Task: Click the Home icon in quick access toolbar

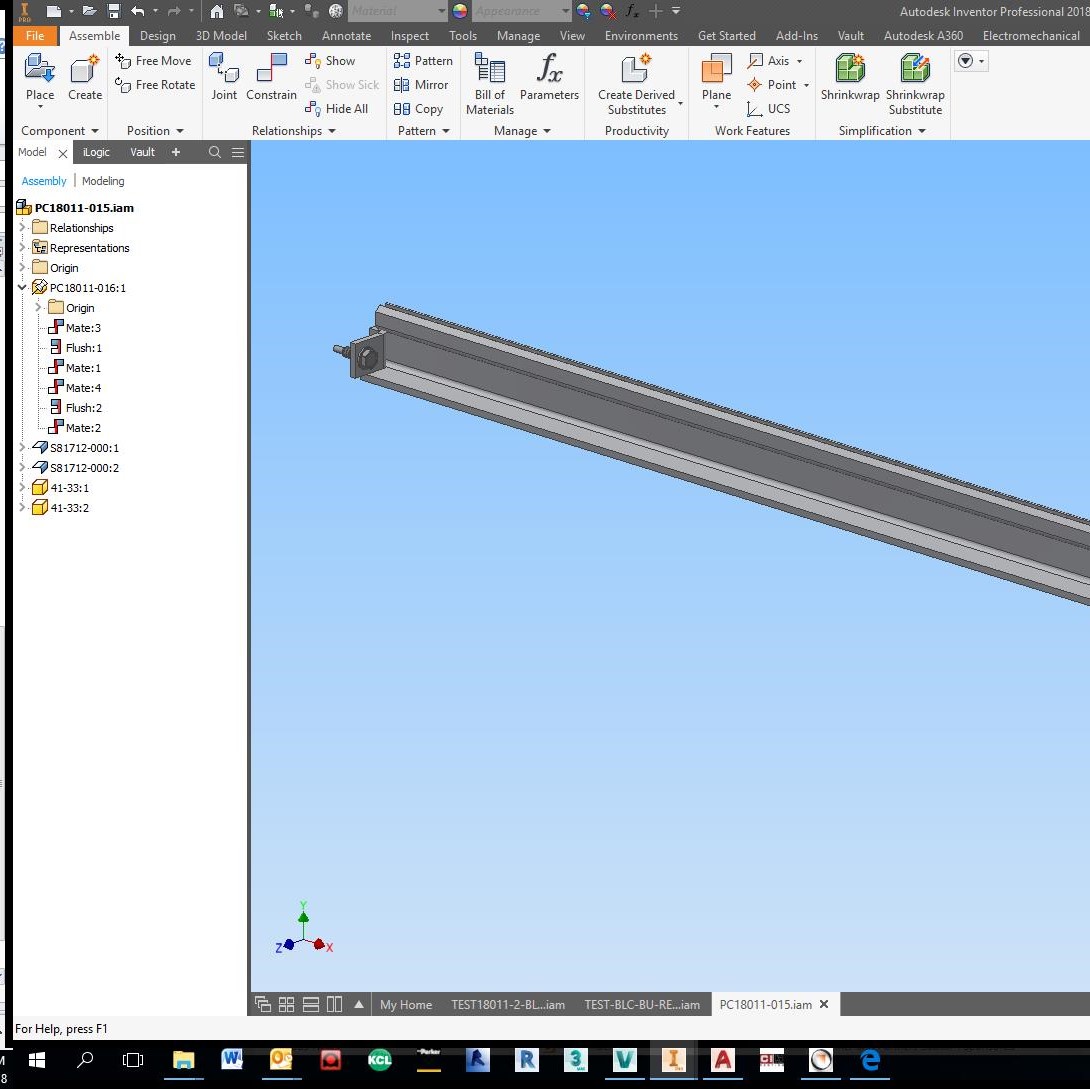Action: [217, 11]
